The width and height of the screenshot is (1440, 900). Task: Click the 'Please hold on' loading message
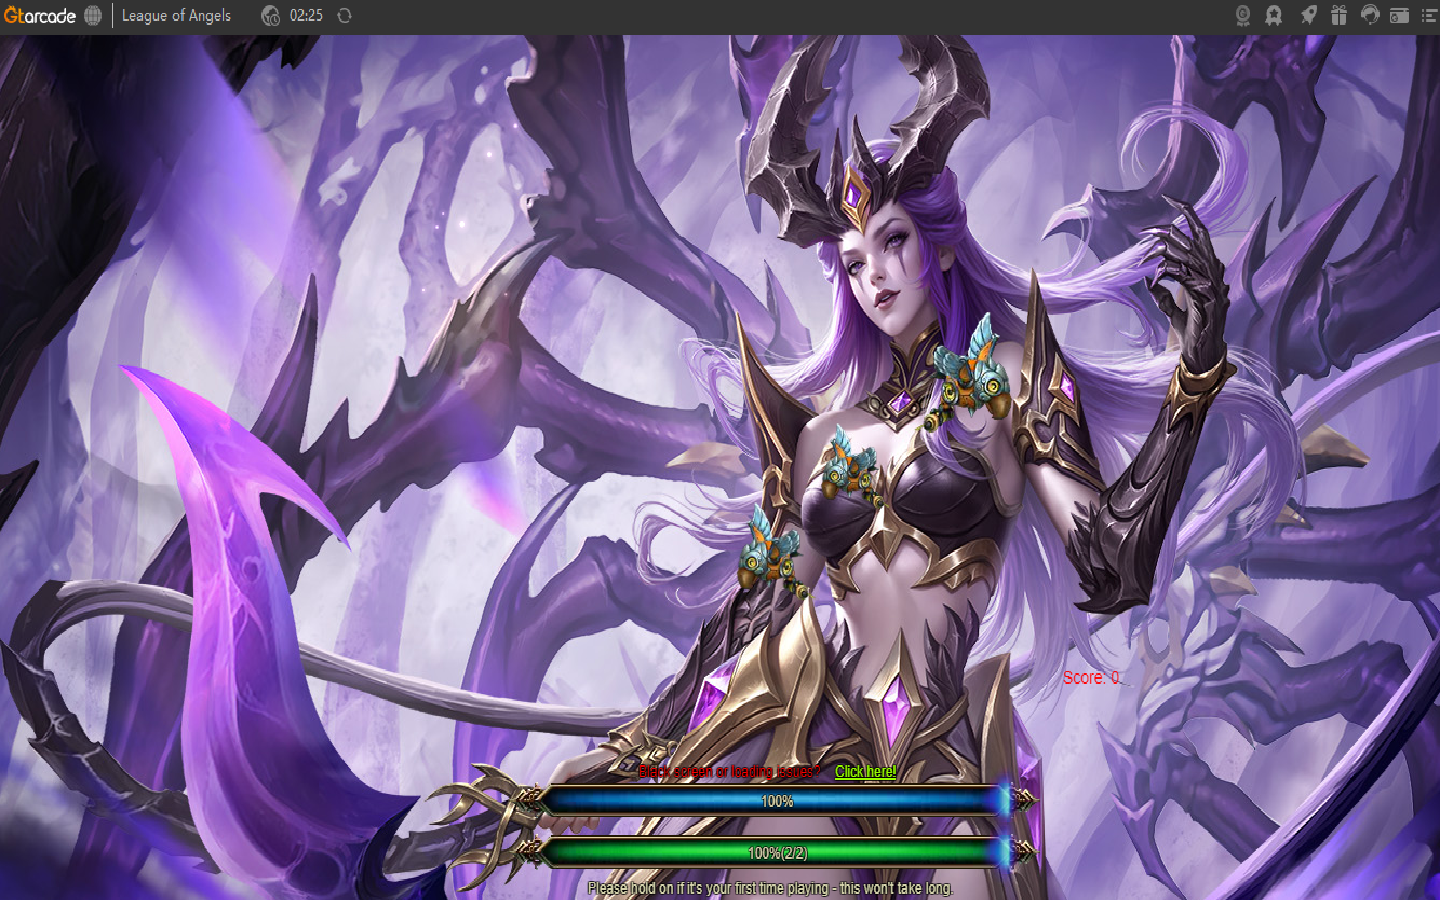(770, 888)
